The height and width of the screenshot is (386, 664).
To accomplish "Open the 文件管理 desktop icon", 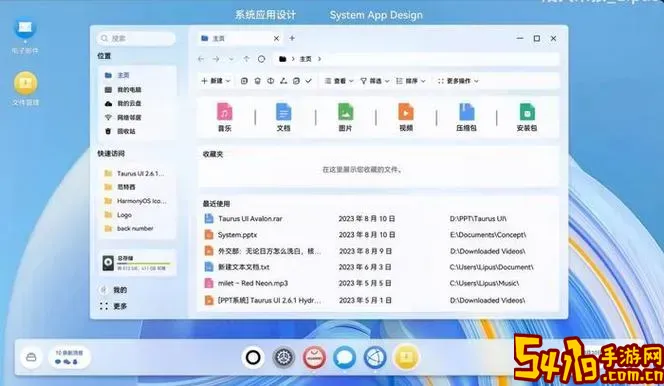I will 25,88.
